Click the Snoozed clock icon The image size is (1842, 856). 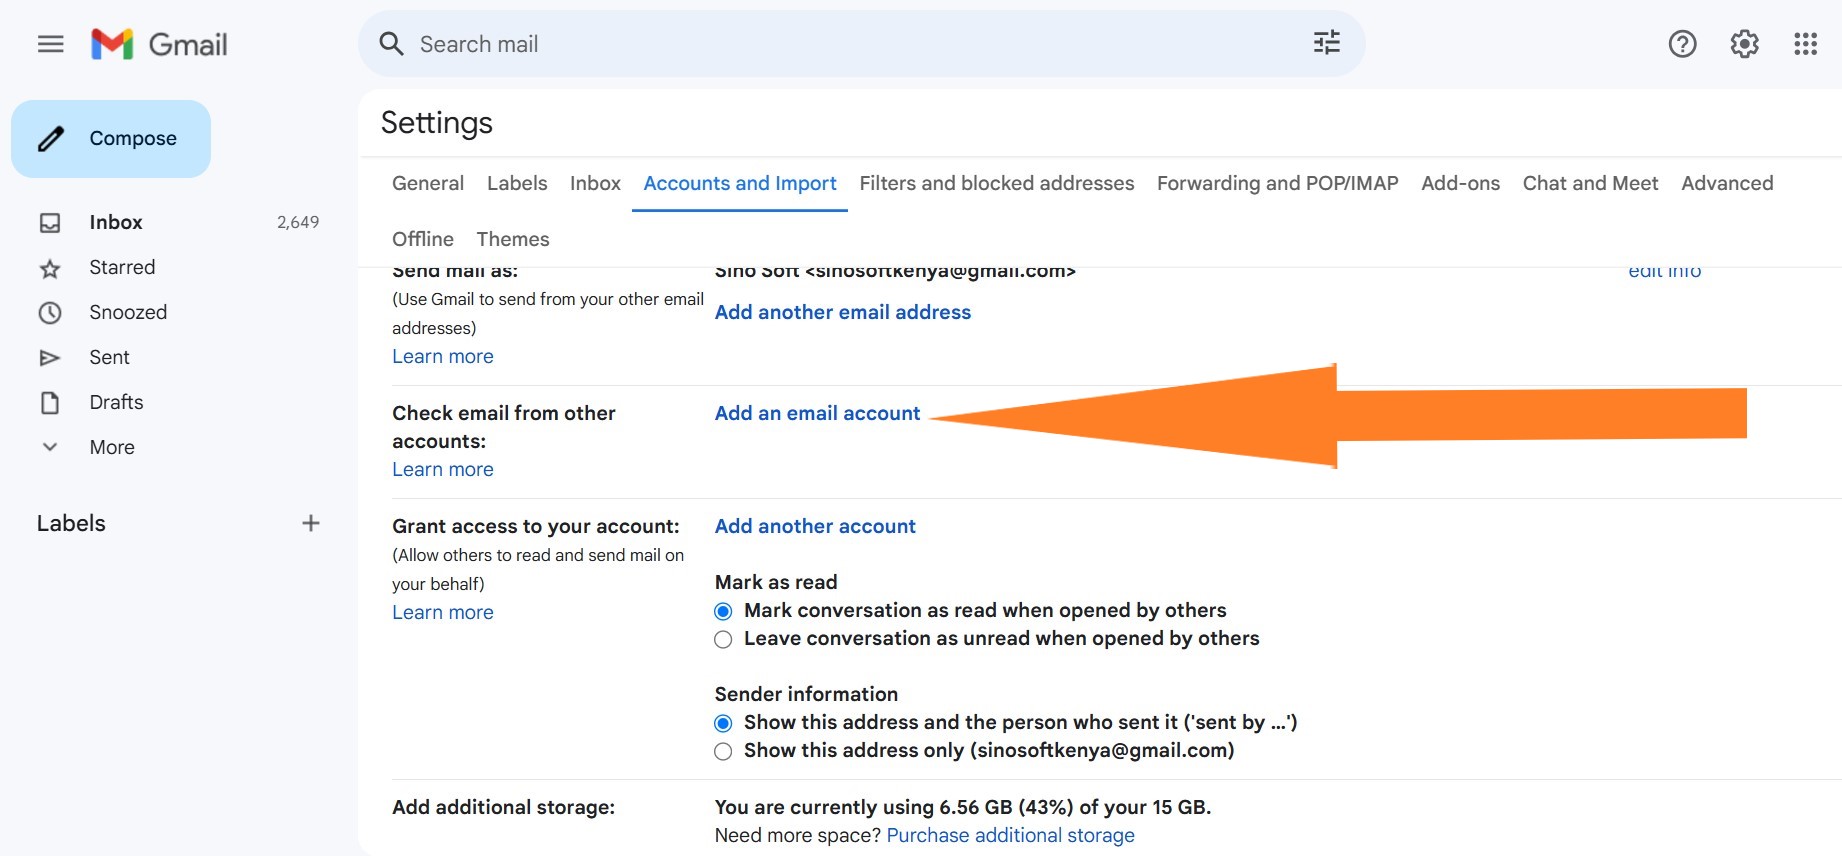(50, 313)
